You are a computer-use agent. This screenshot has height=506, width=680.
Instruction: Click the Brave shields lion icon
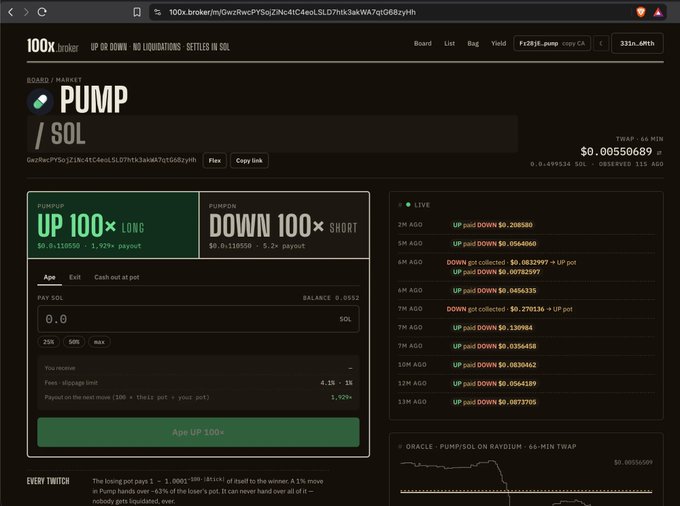tap(641, 12)
